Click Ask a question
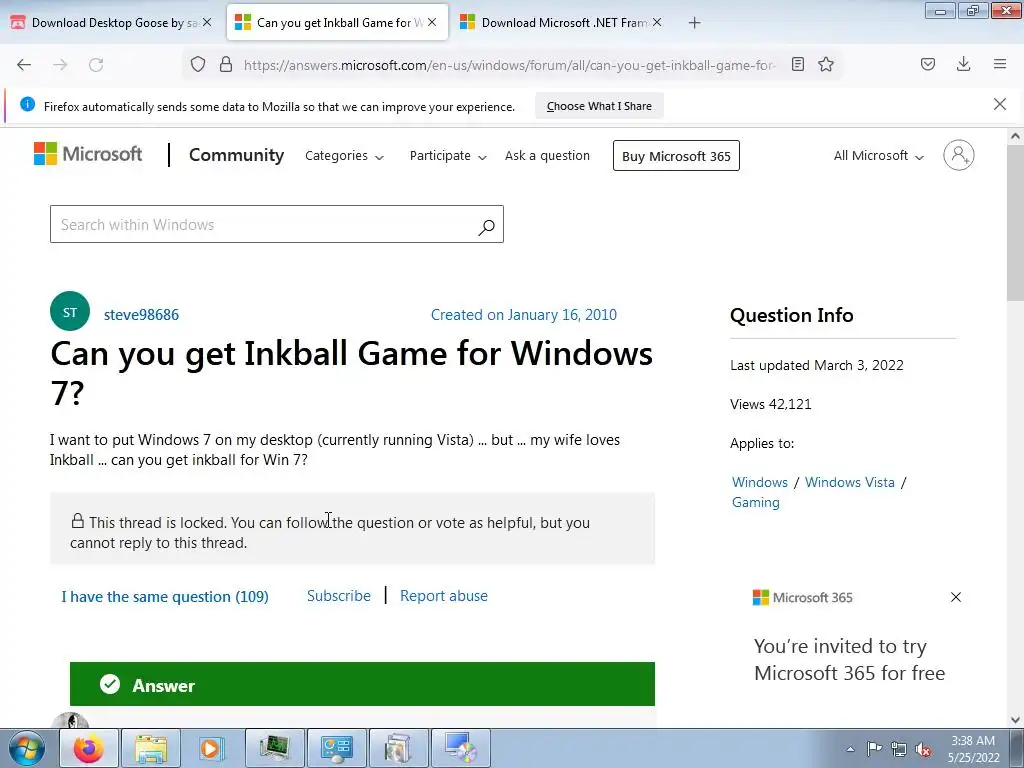1024x768 pixels. pyautogui.click(x=547, y=155)
